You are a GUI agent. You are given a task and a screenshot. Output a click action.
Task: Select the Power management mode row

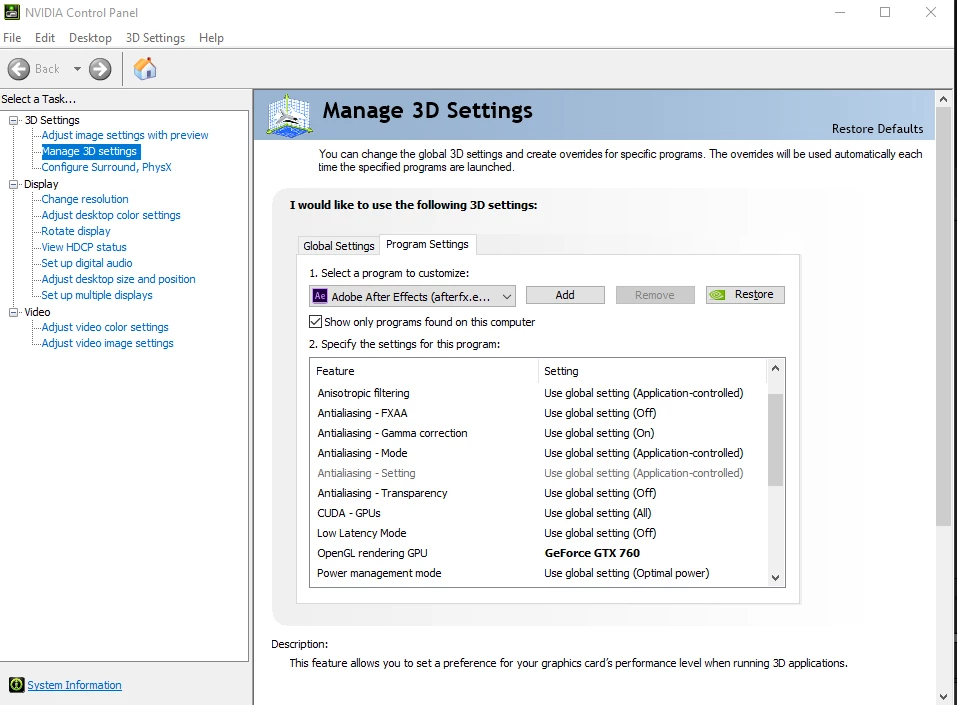coord(538,573)
